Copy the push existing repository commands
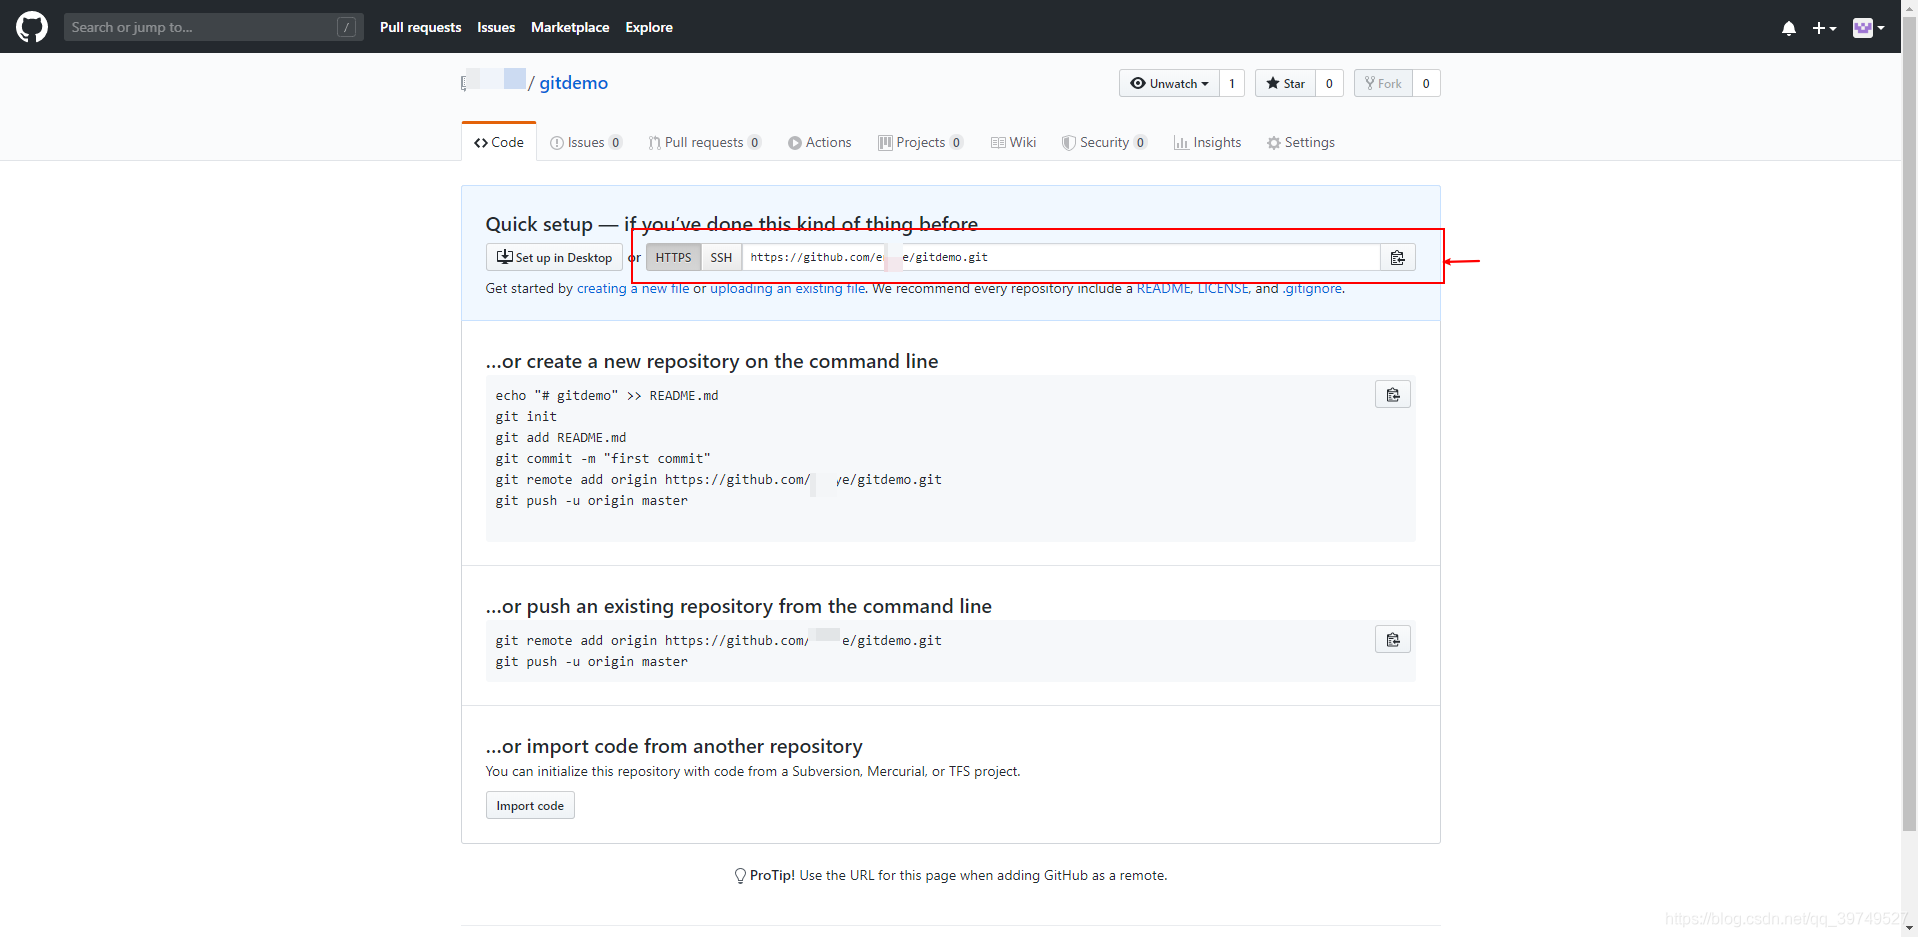1918x937 pixels. tap(1393, 640)
